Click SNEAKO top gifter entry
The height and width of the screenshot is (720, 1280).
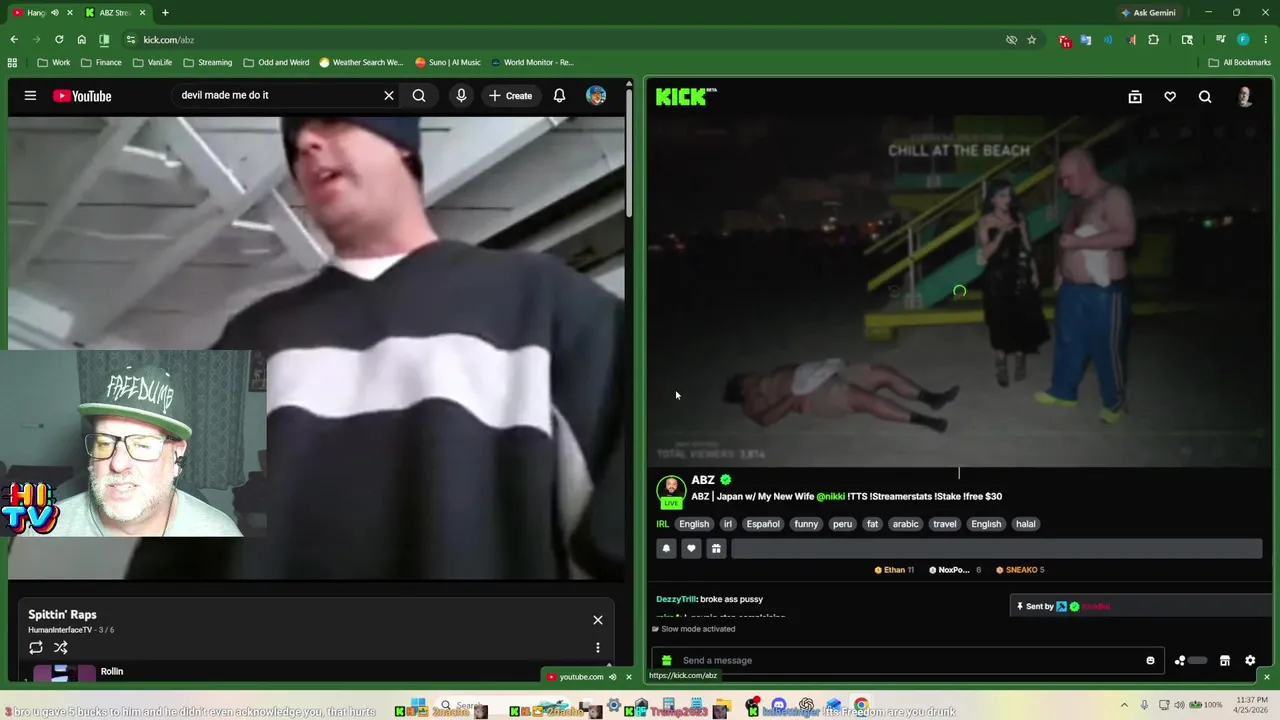point(1020,570)
